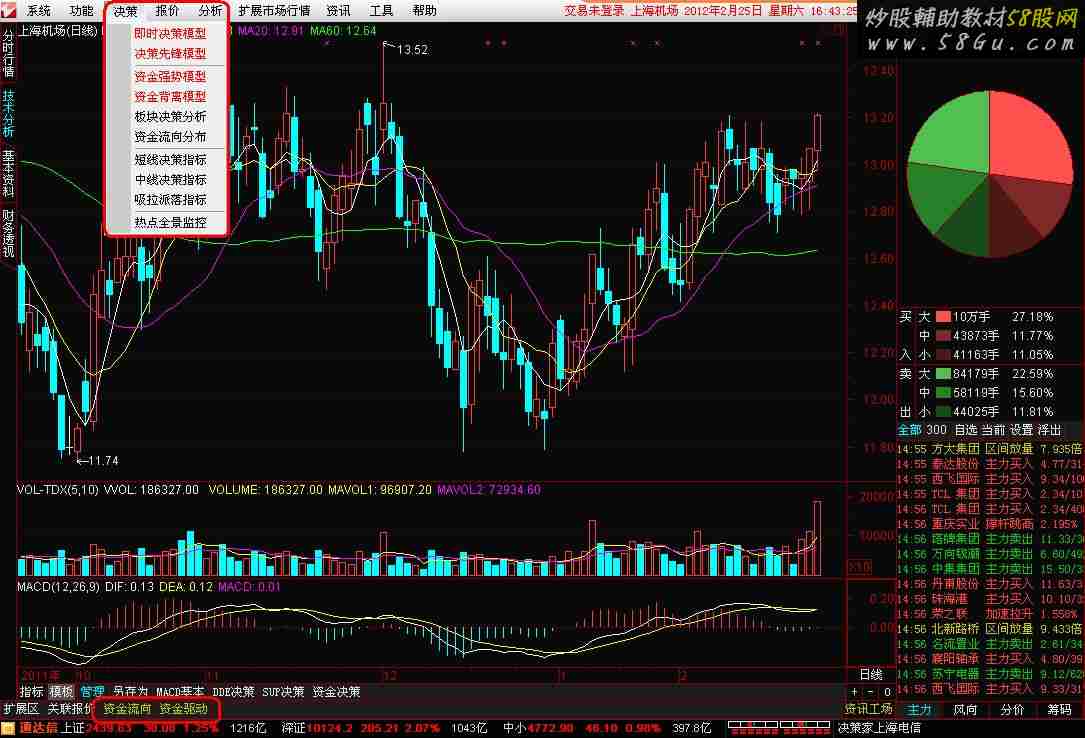
Task: Open the 工具 menu
Action: (x=381, y=10)
